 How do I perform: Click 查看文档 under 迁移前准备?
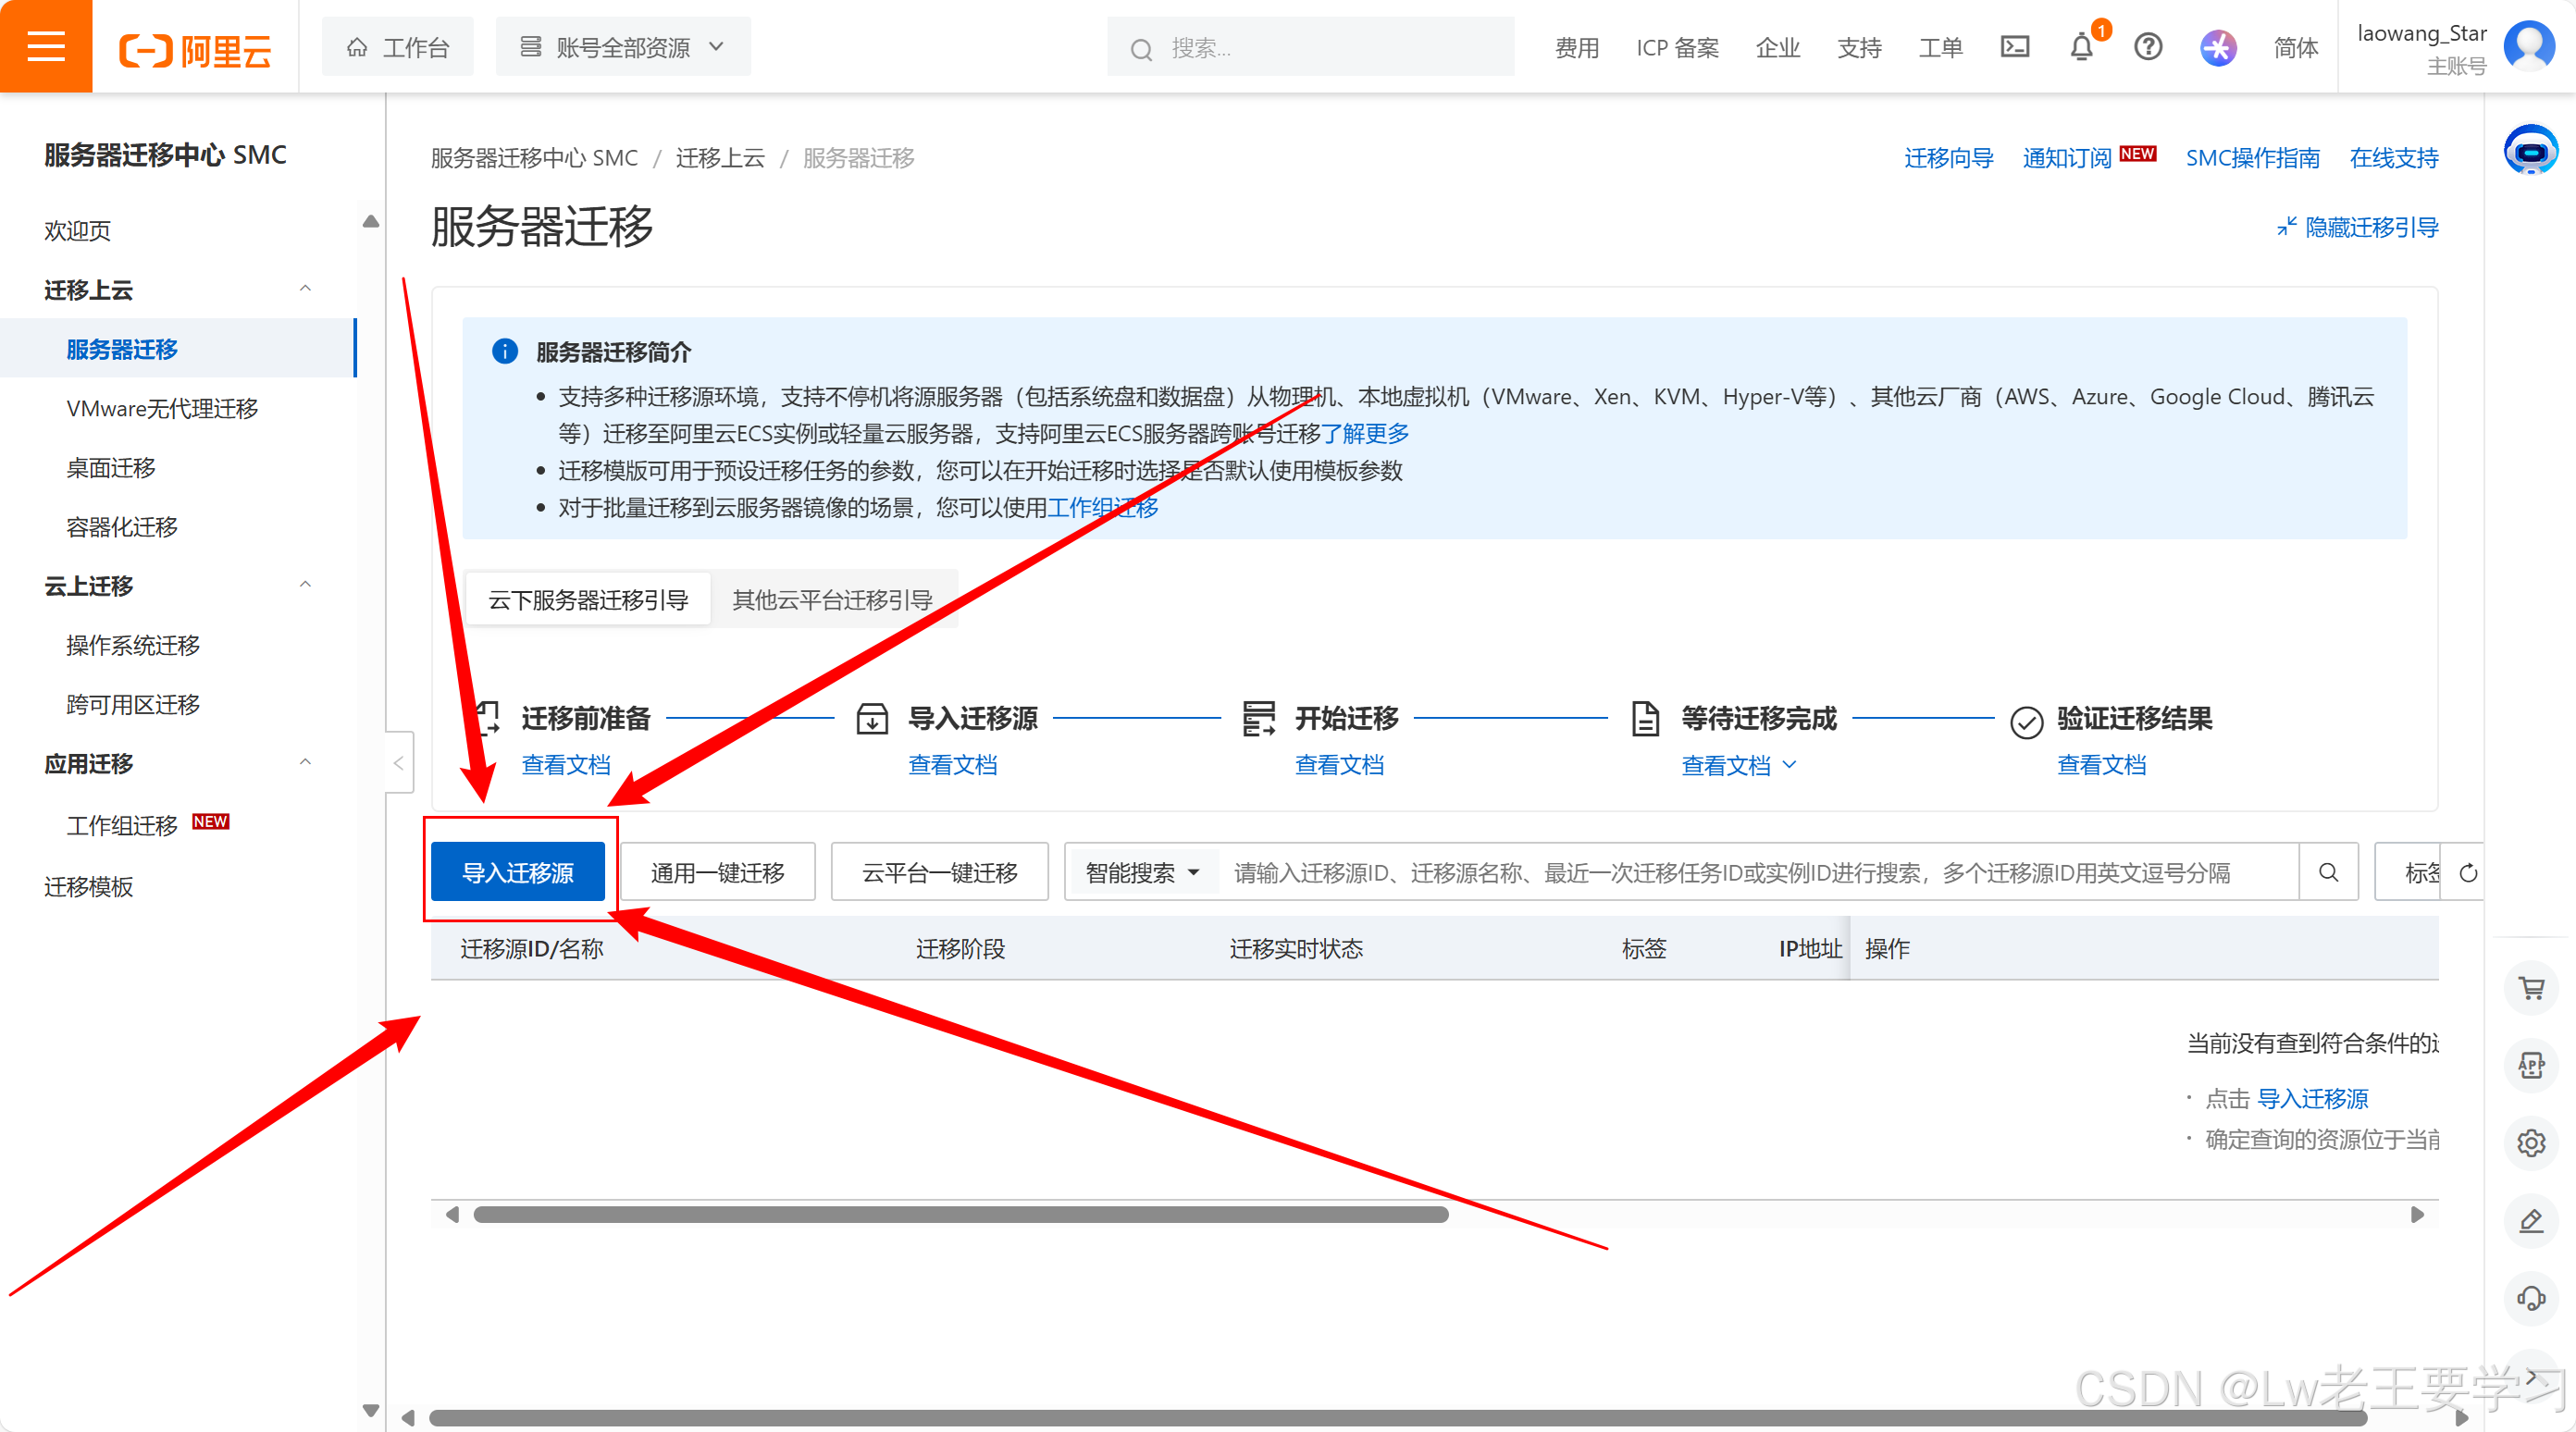click(x=566, y=765)
